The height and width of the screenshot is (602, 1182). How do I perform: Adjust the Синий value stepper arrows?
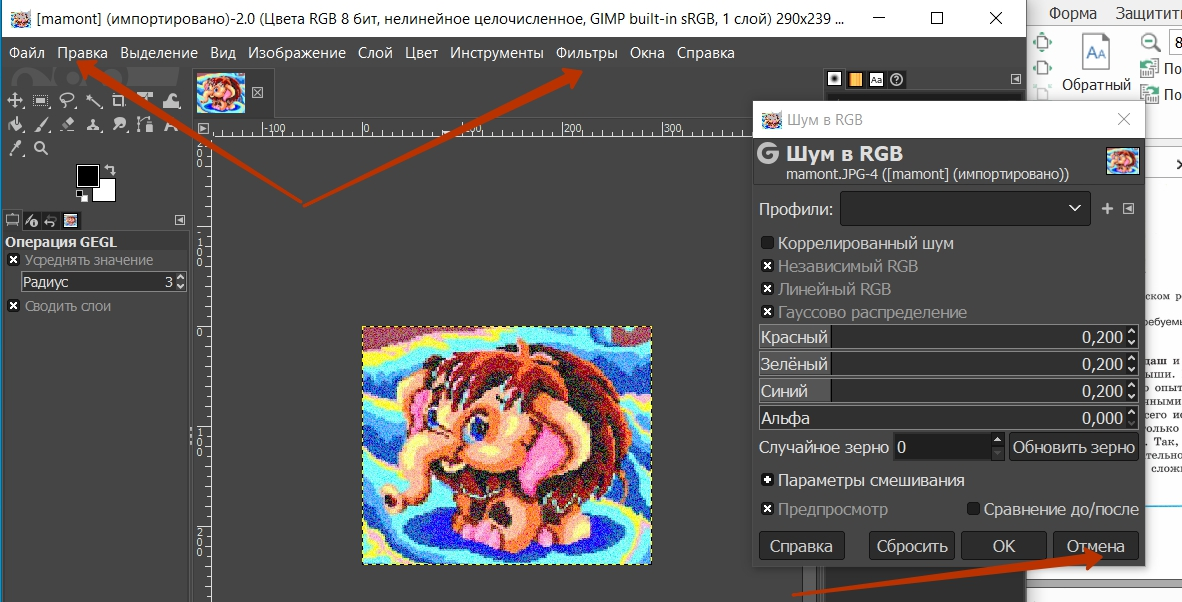[1131, 391]
